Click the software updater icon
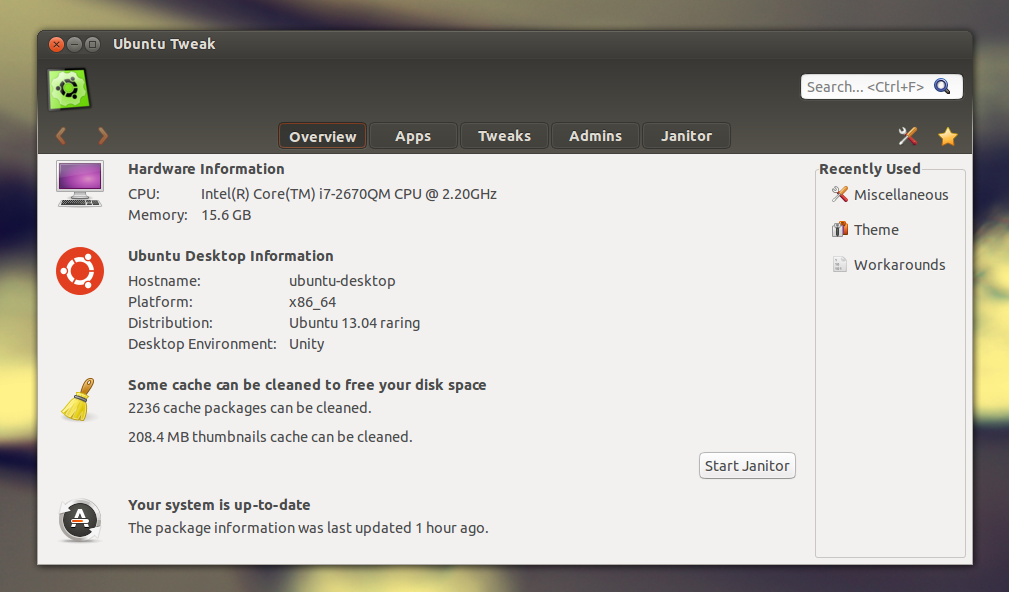The height and width of the screenshot is (592, 1009). pos(80,520)
